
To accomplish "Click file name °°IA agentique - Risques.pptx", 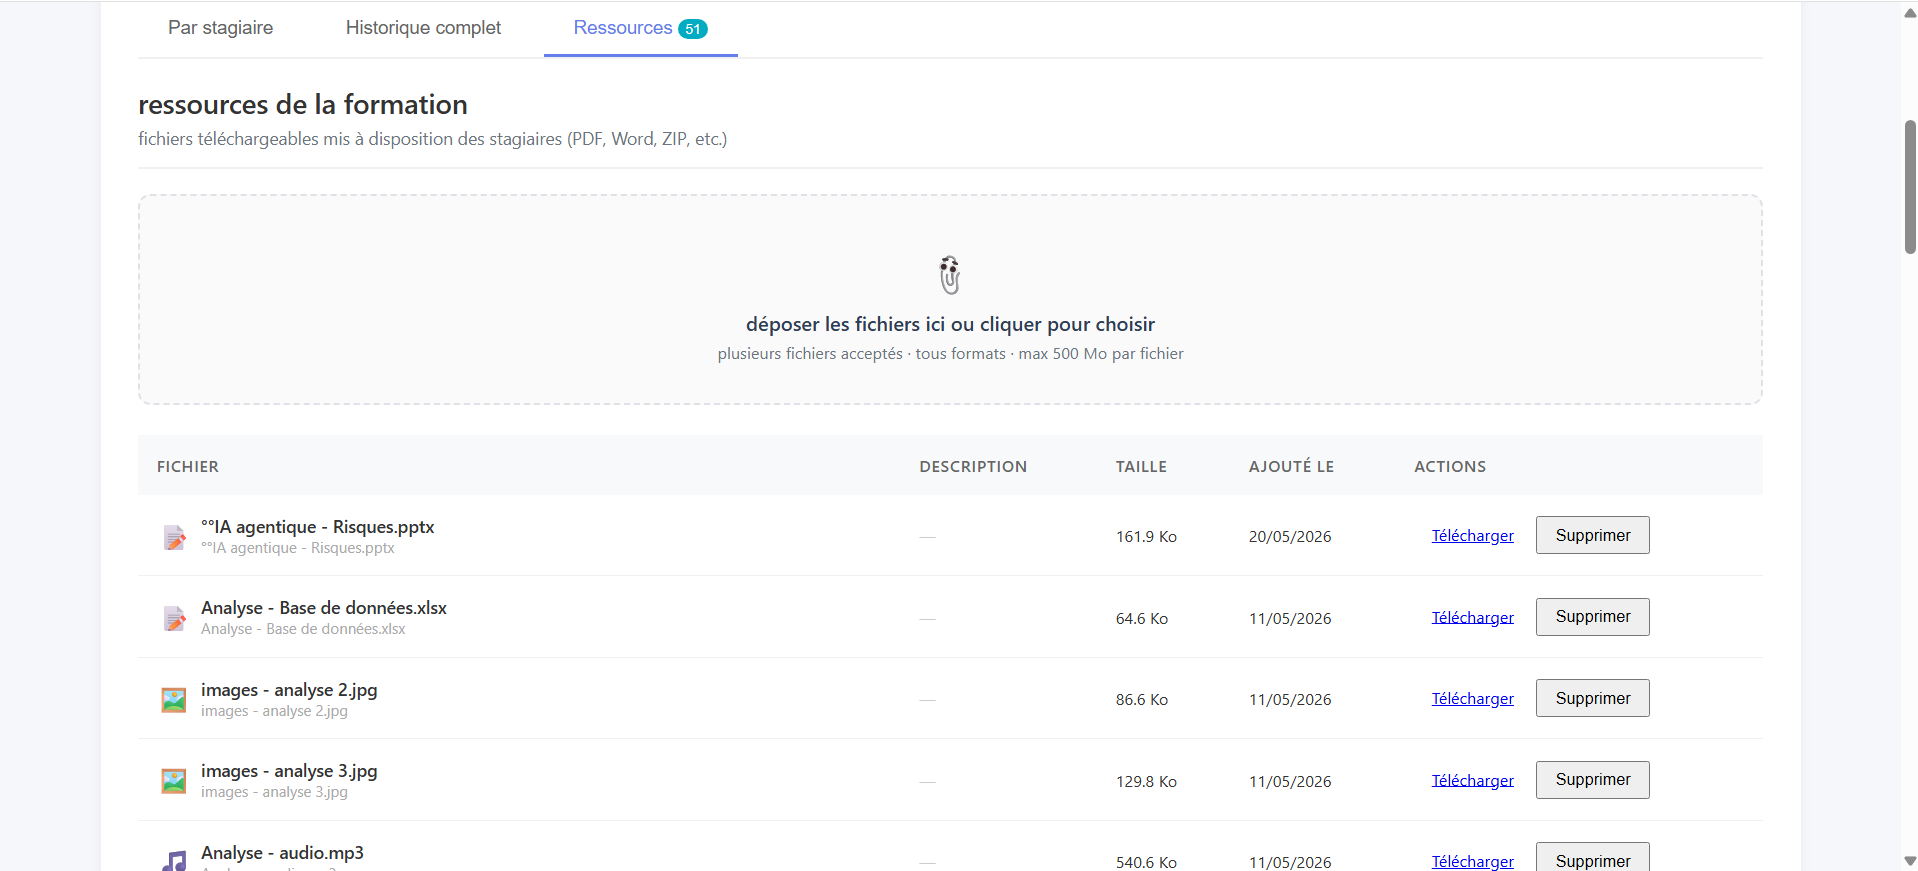I will point(318,527).
